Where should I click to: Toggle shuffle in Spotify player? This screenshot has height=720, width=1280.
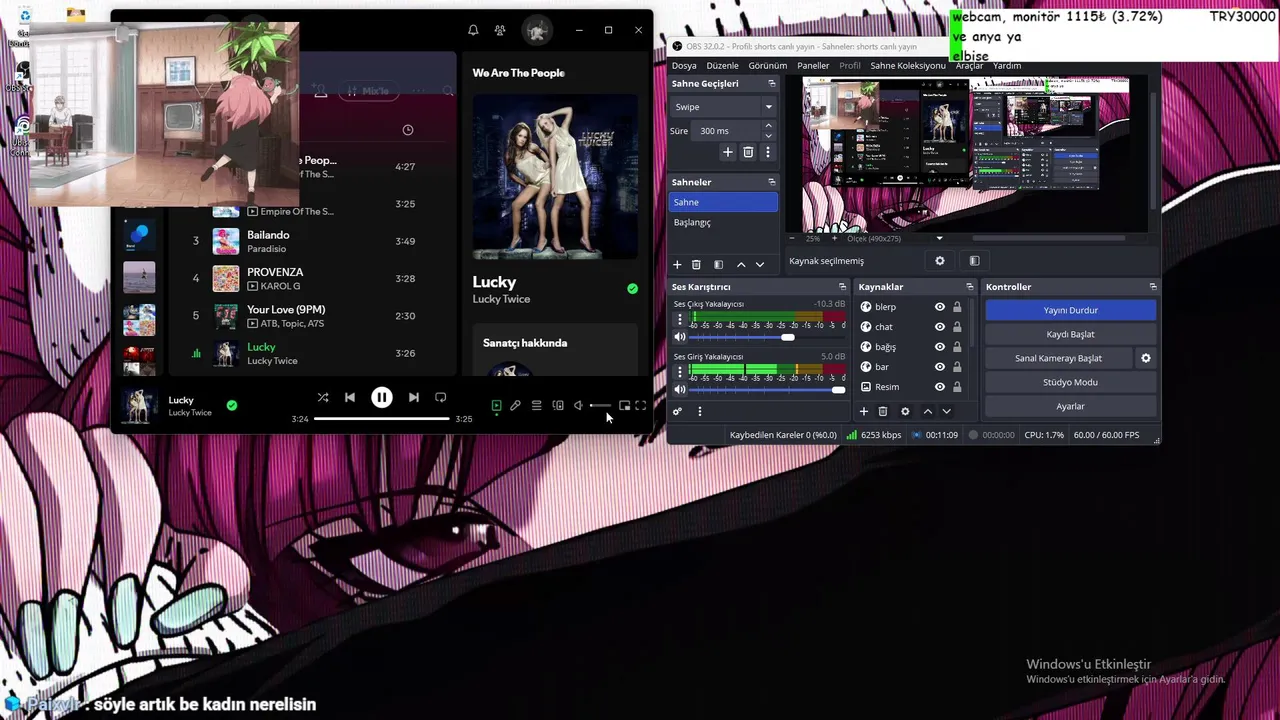click(323, 397)
